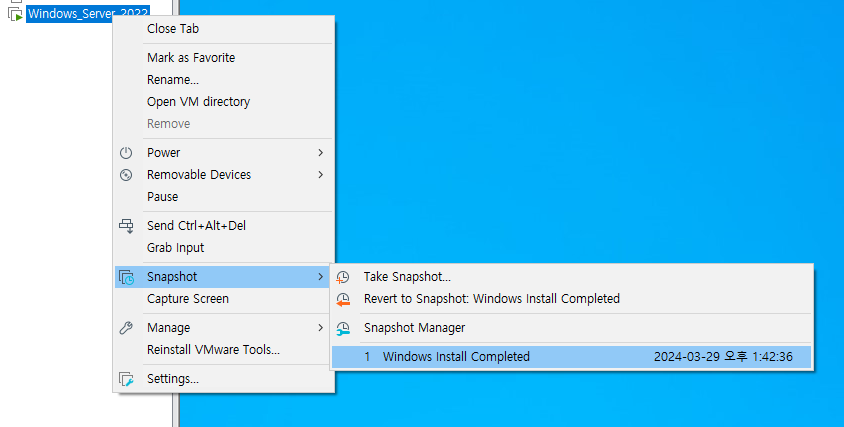The width and height of the screenshot is (844, 427).
Task: Open Removable Devices submenu
Action: 223,175
